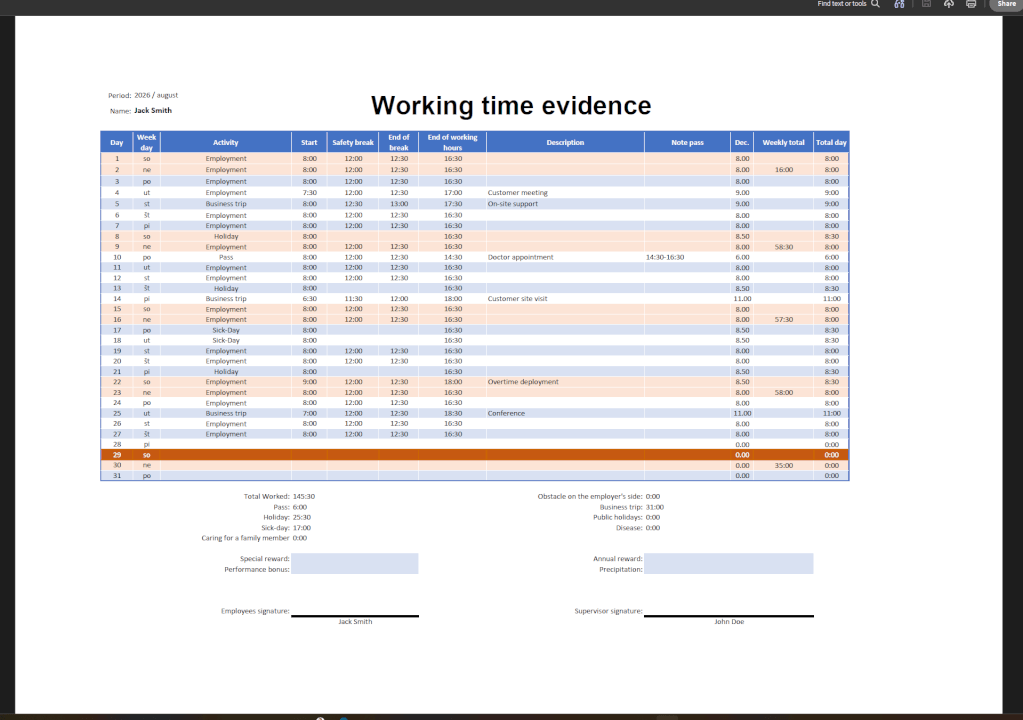The image size is (1023, 720).
Task: Click the weekly total '58:00' cell
Action: 784,393
